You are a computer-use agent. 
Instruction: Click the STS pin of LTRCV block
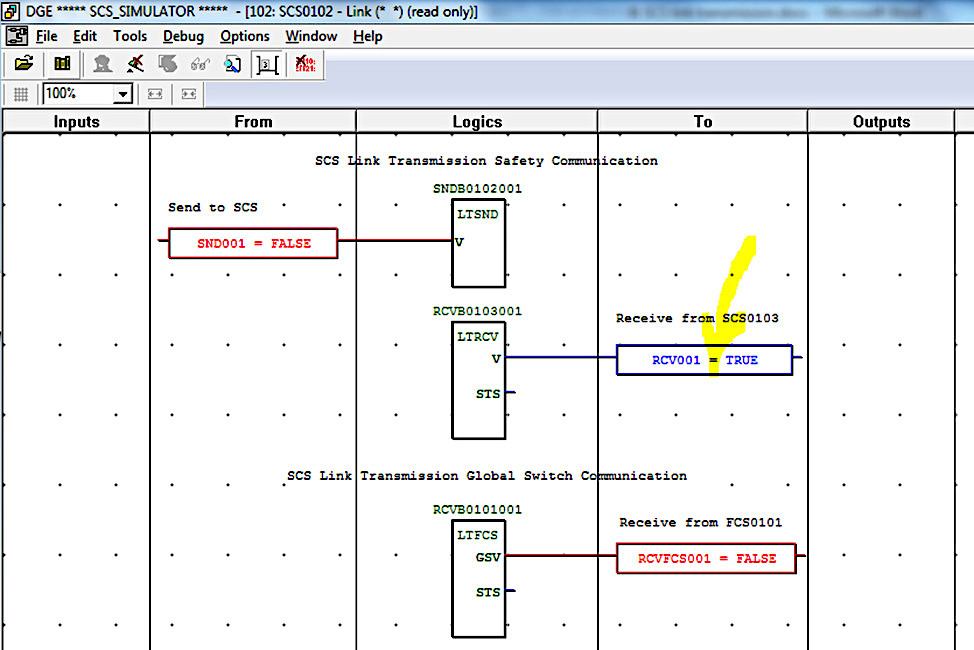488,394
